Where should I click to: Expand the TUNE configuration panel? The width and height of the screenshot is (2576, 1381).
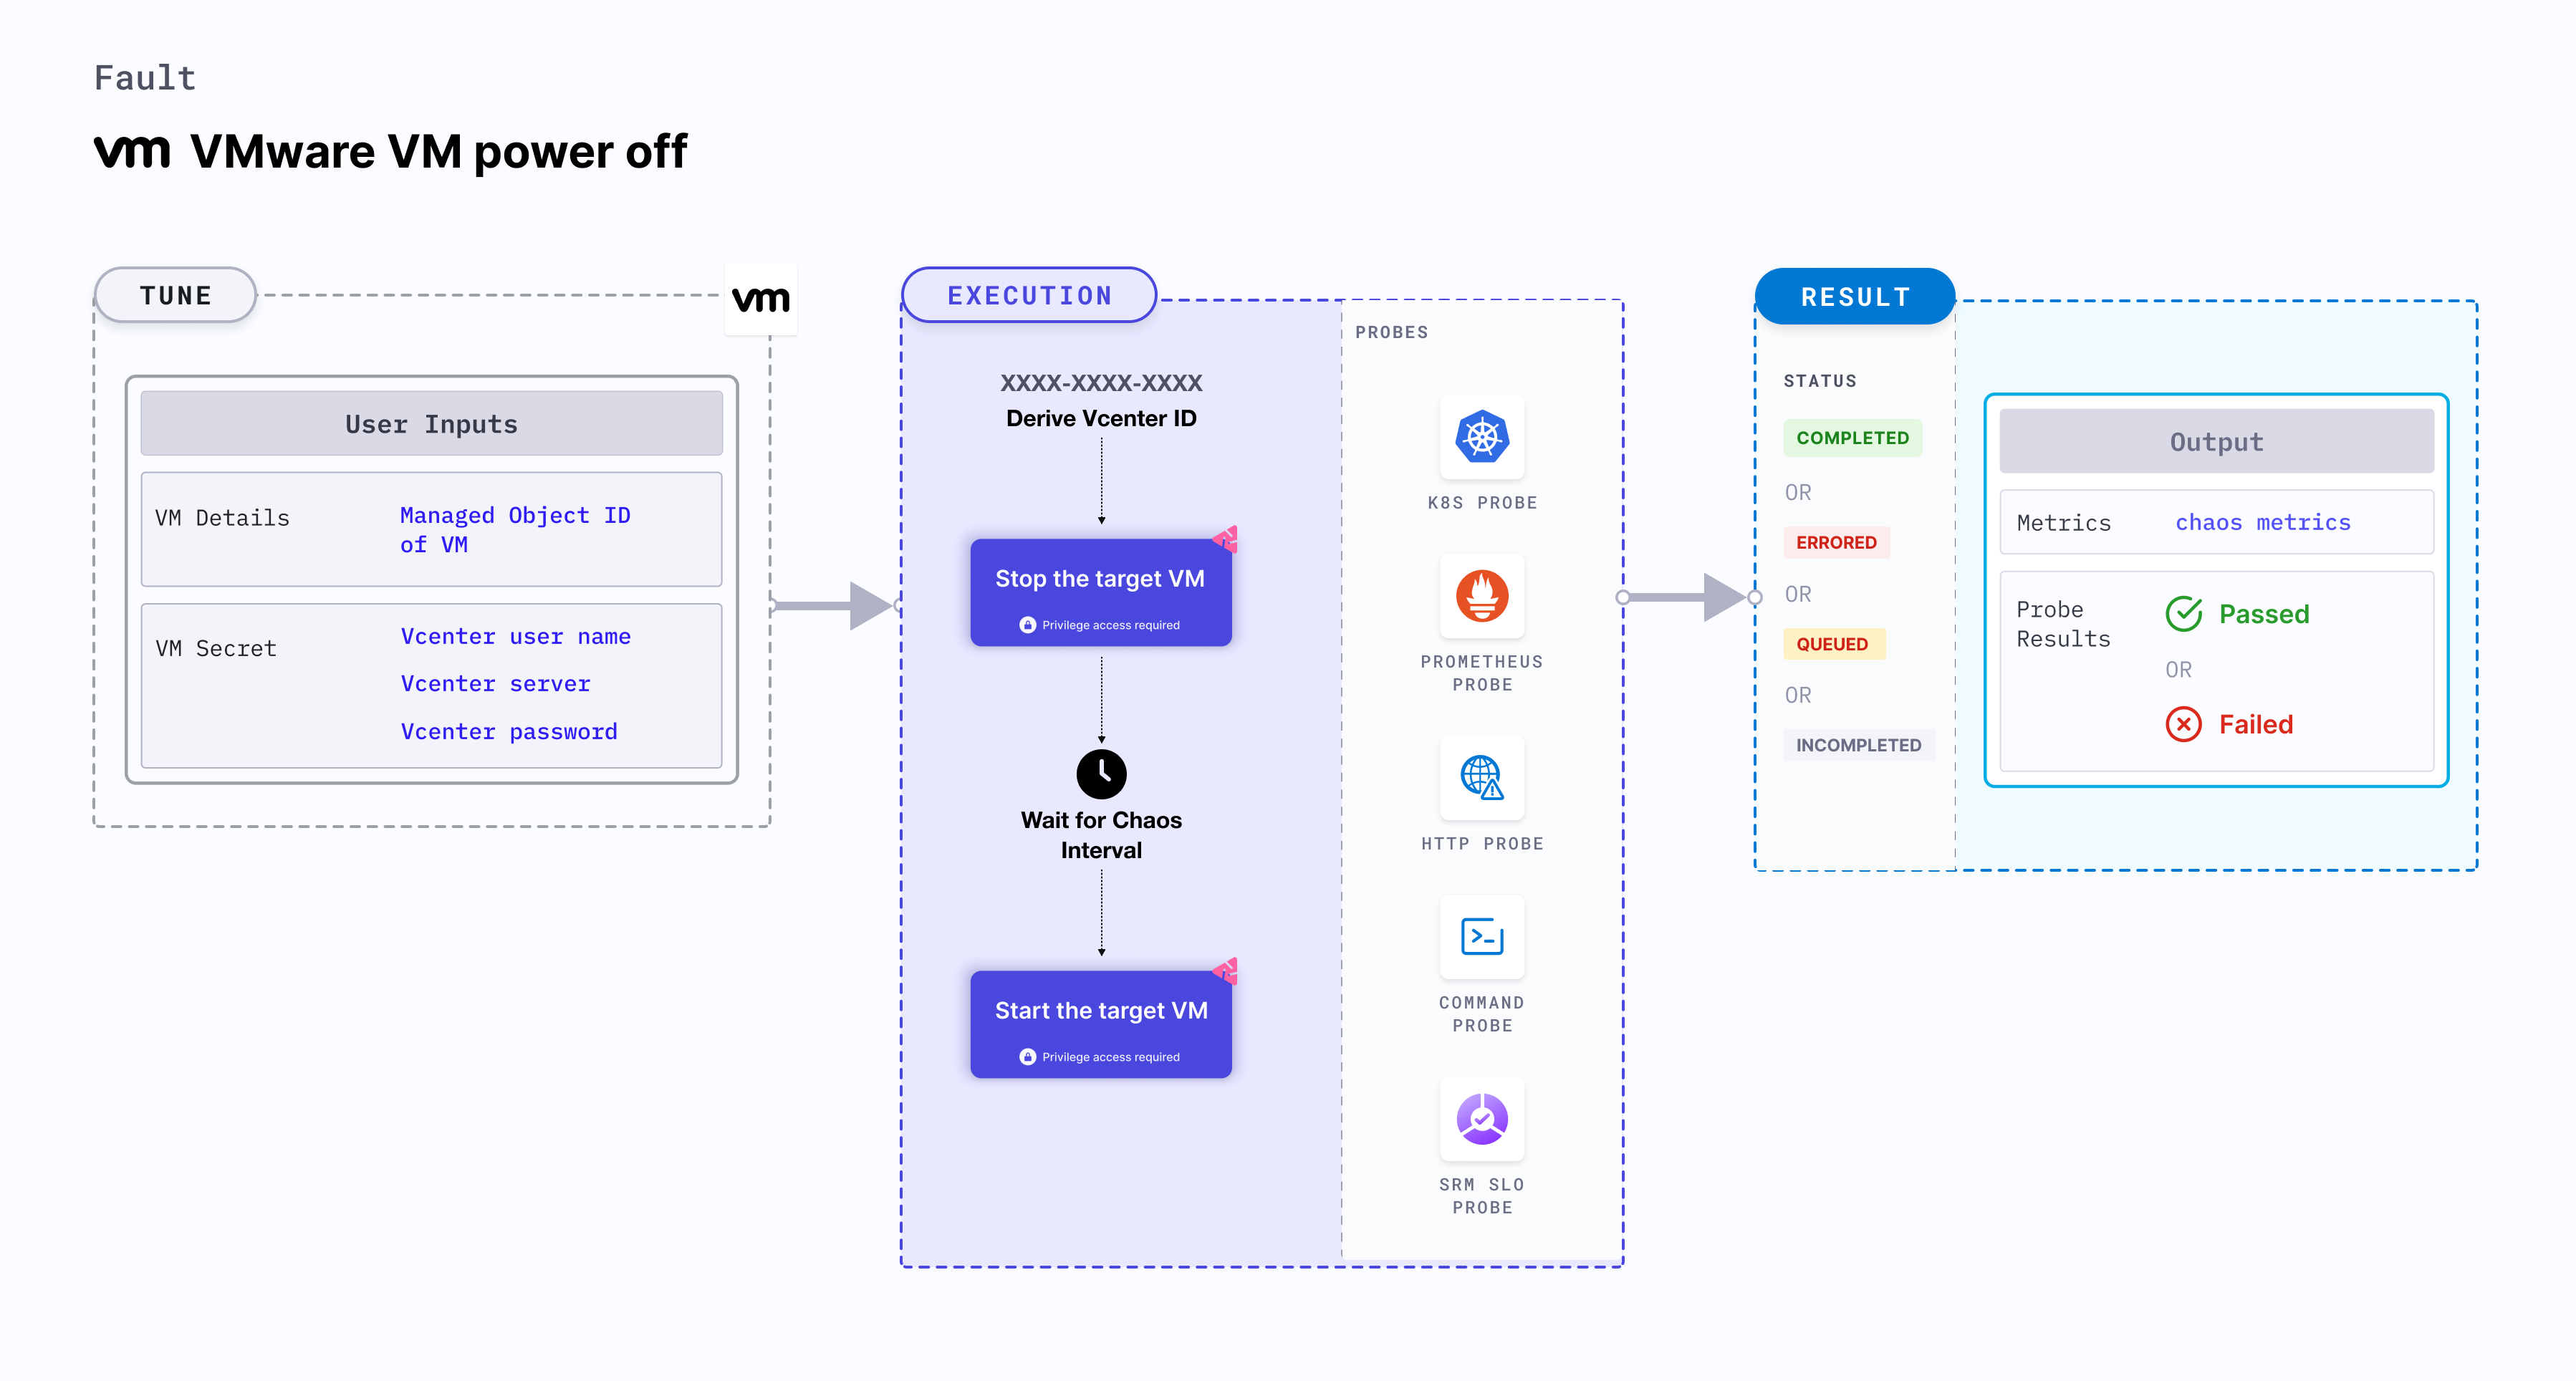pyautogui.click(x=176, y=294)
